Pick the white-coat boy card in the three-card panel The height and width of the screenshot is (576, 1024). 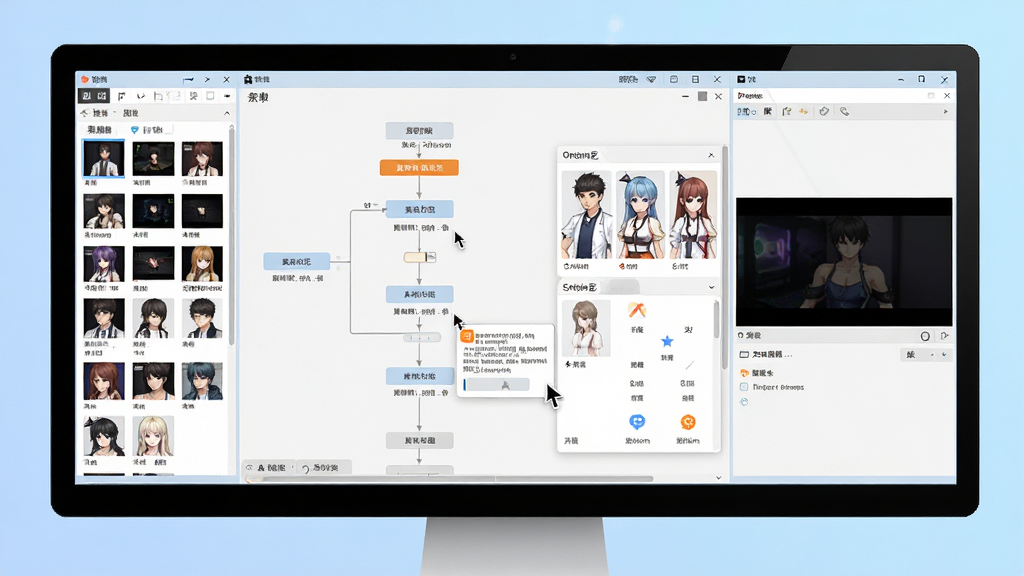(x=586, y=216)
